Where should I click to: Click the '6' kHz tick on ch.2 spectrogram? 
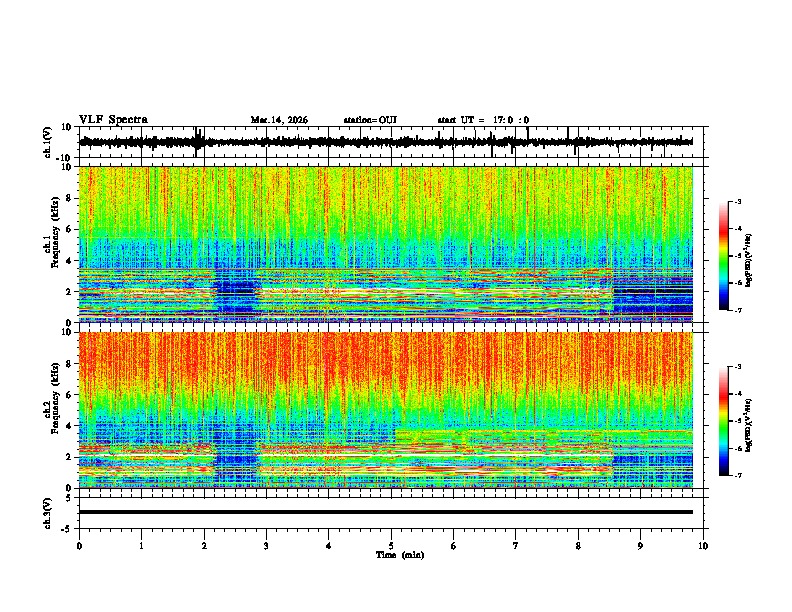[x=70, y=395]
